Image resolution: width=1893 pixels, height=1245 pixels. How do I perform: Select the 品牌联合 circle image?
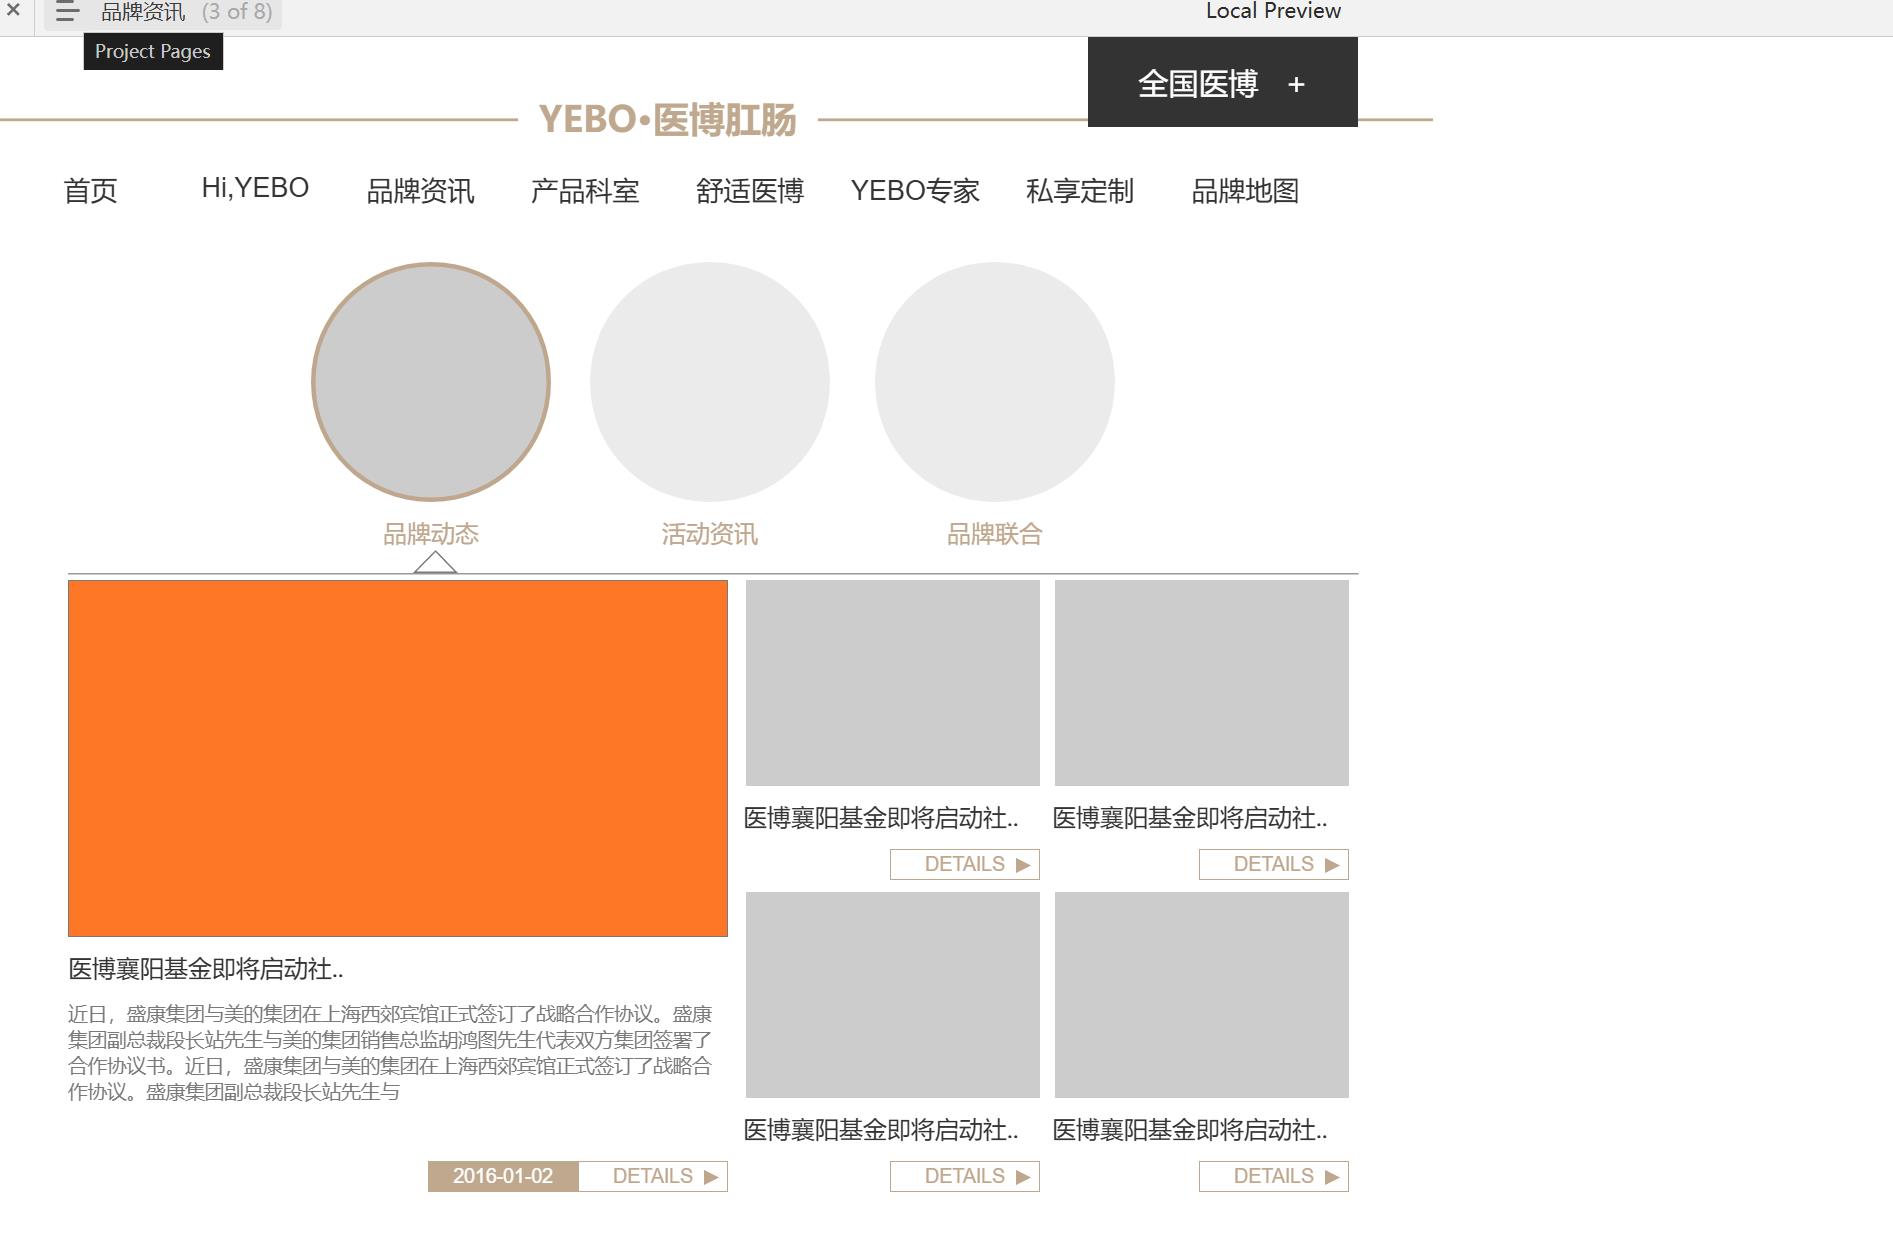pos(995,382)
